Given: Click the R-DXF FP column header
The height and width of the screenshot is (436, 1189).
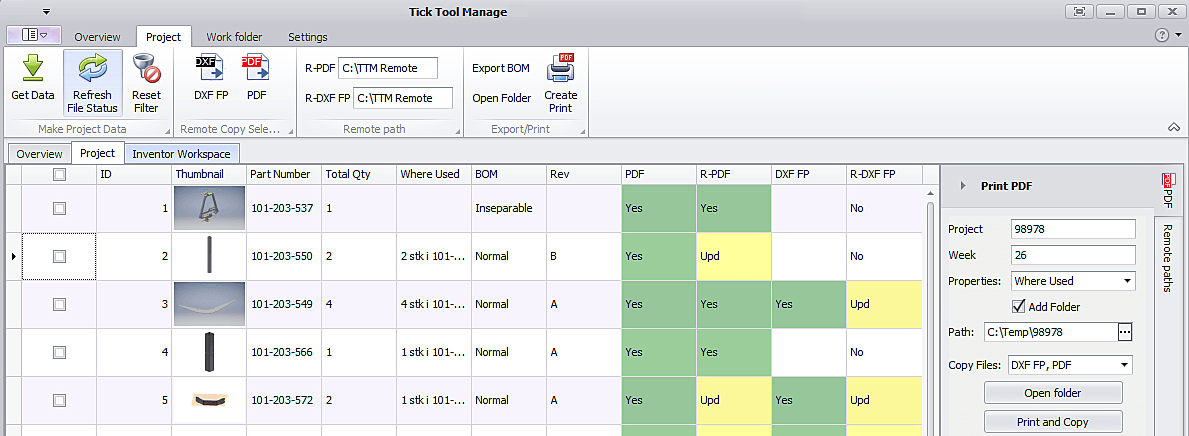Looking at the screenshot, I should (884, 174).
